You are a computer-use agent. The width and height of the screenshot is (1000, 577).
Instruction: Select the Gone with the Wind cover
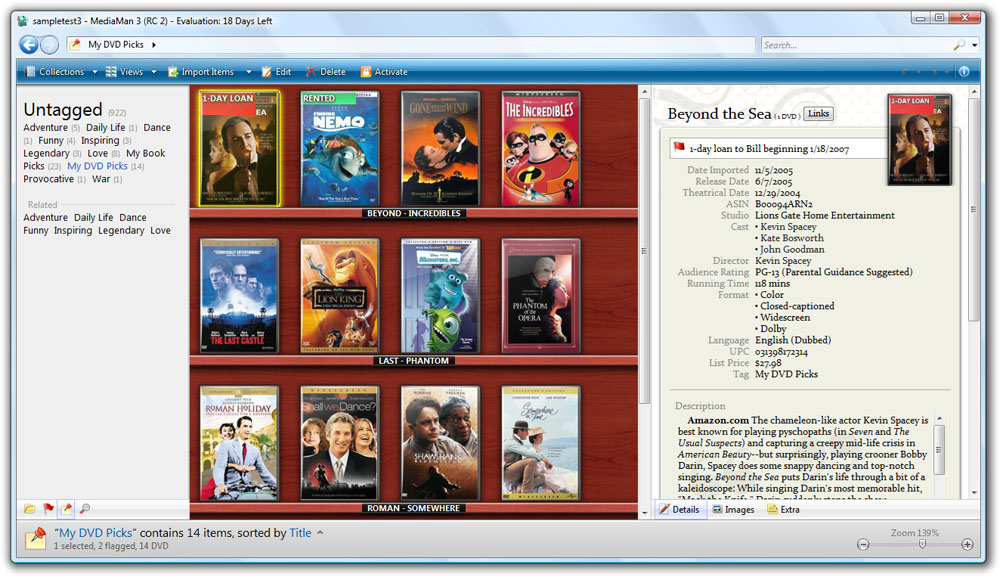pos(440,149)
